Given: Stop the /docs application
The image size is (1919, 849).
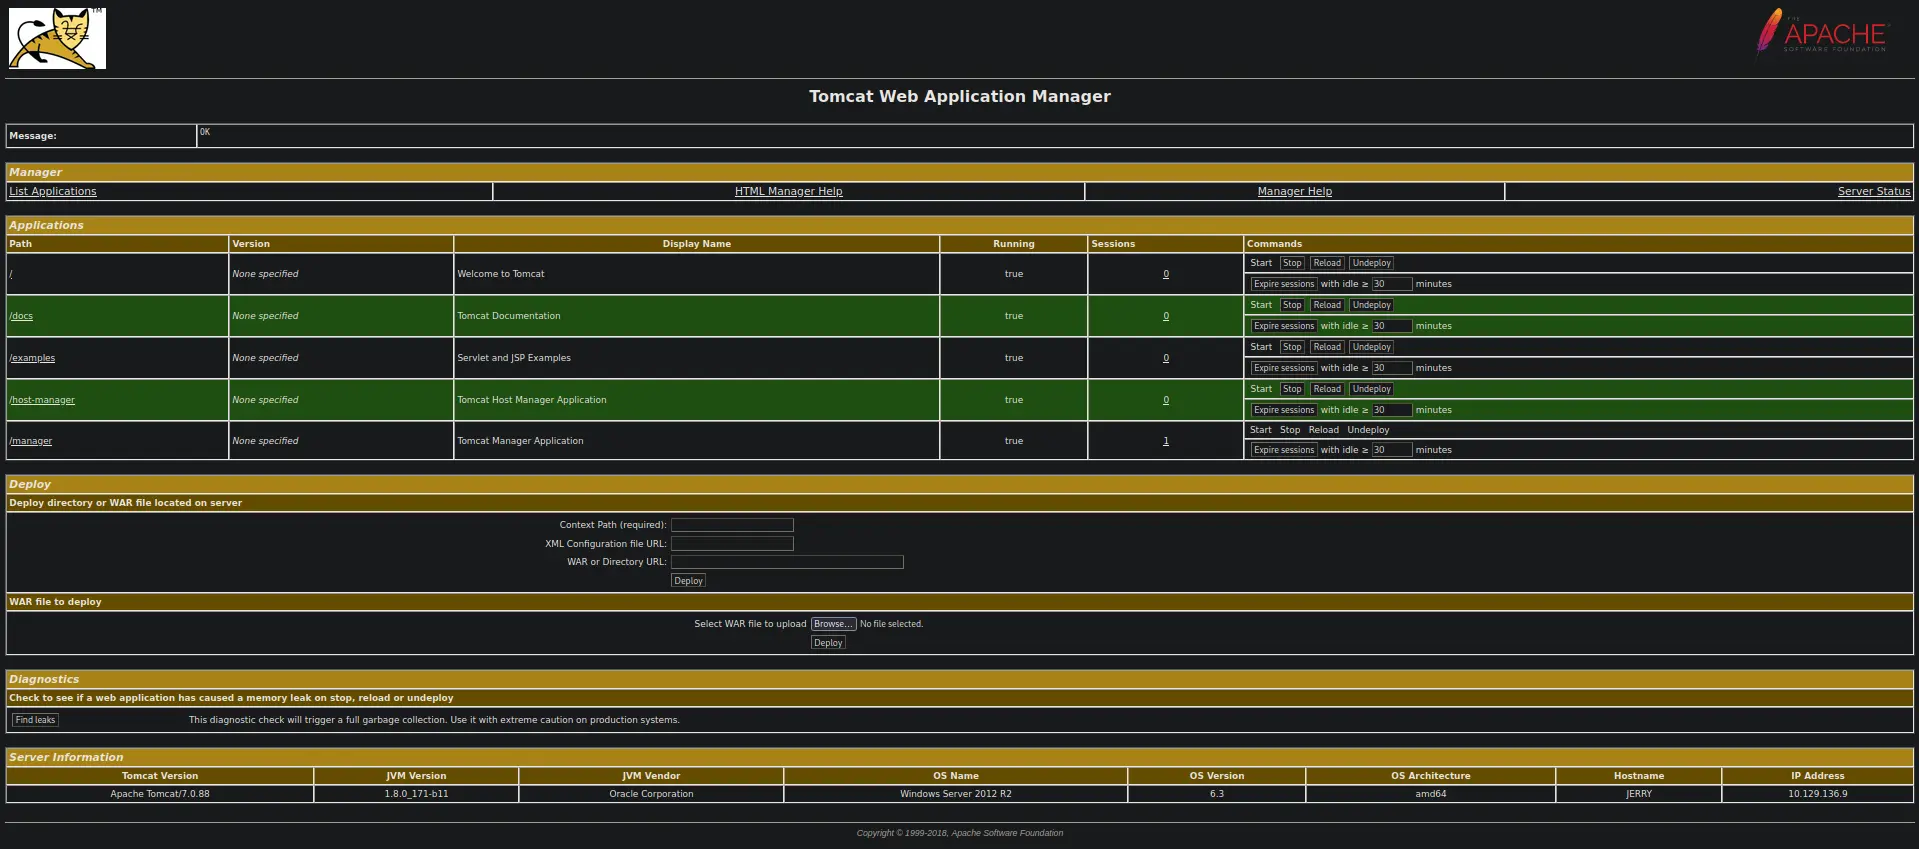Looking at the screenshot, I should click(1292, 305).
